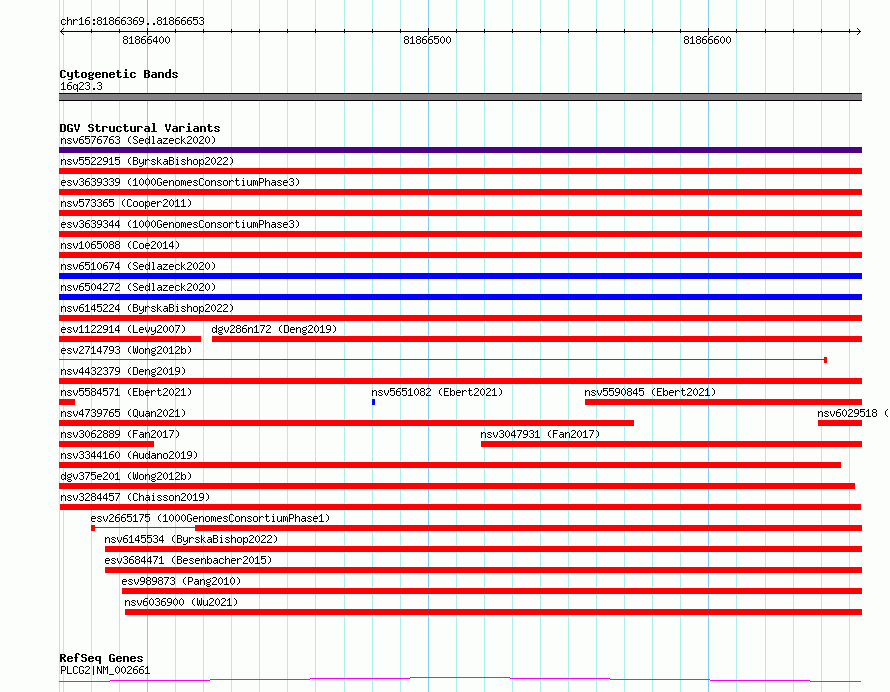Click ruler position 81866400
This screenshot has width=890, height=692.
click(x=146, y=40)
